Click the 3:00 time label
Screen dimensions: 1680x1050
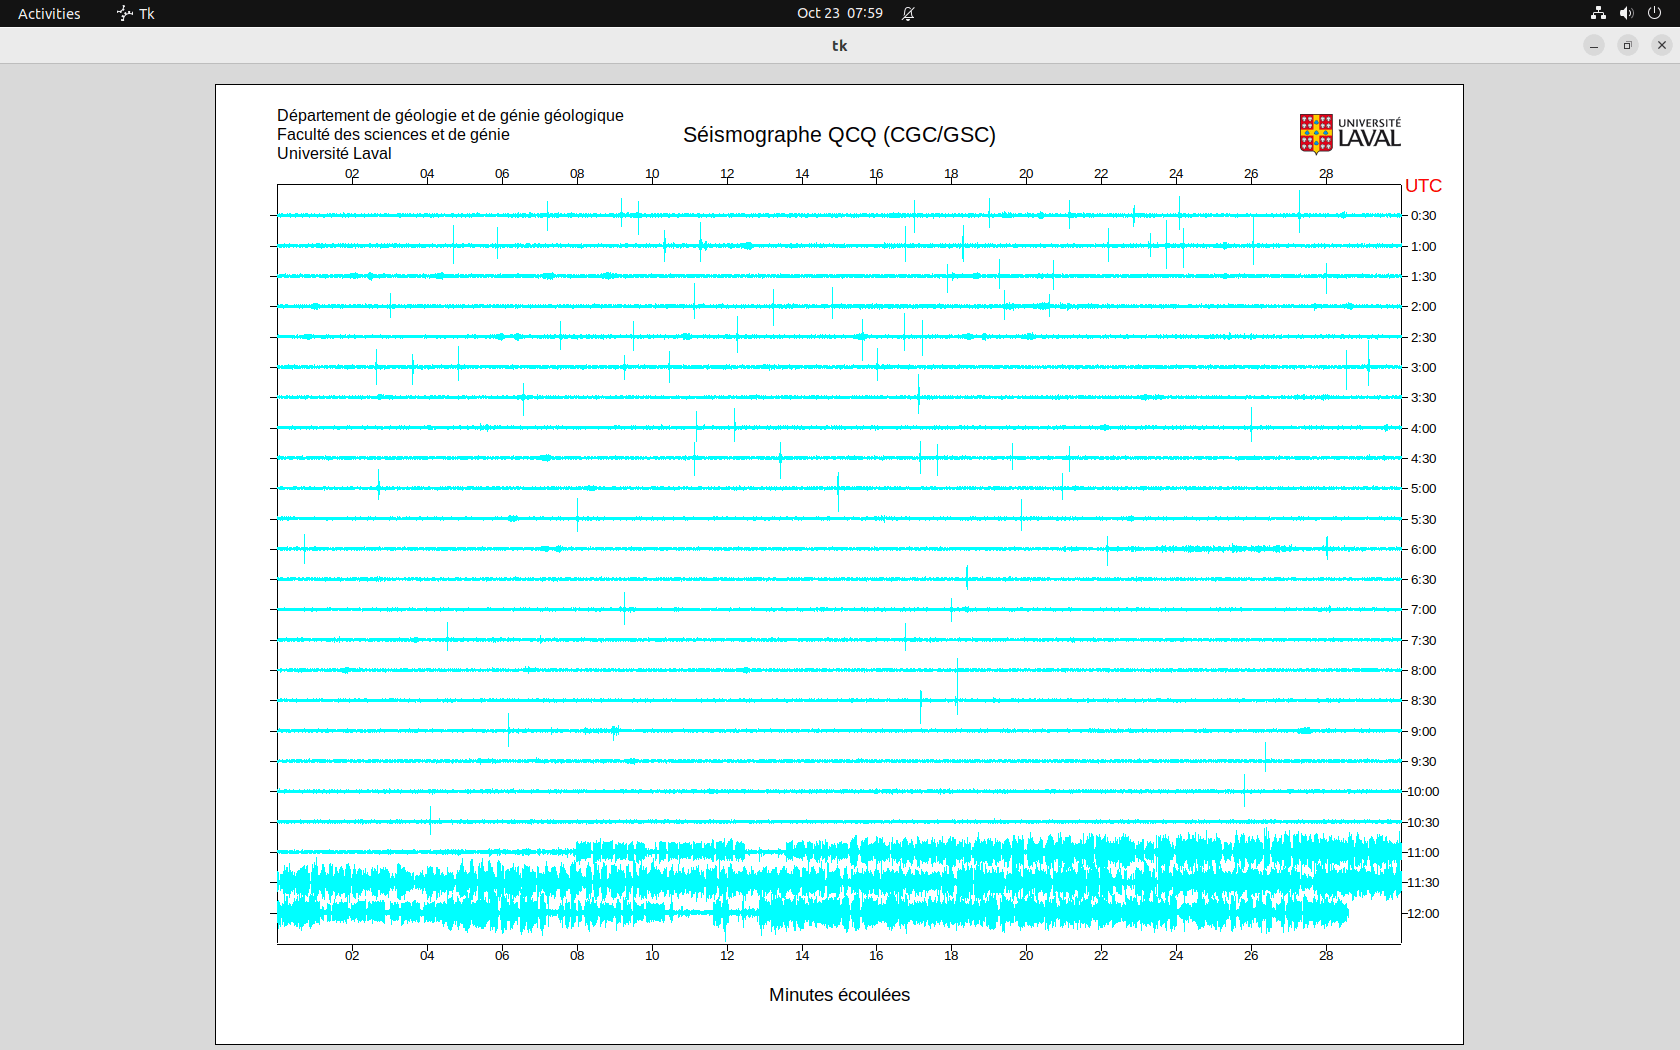coord(1423,367)
